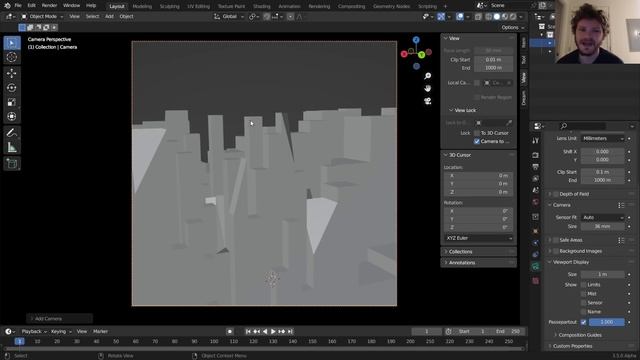Open the timeline Marker menu

point(100,331)
